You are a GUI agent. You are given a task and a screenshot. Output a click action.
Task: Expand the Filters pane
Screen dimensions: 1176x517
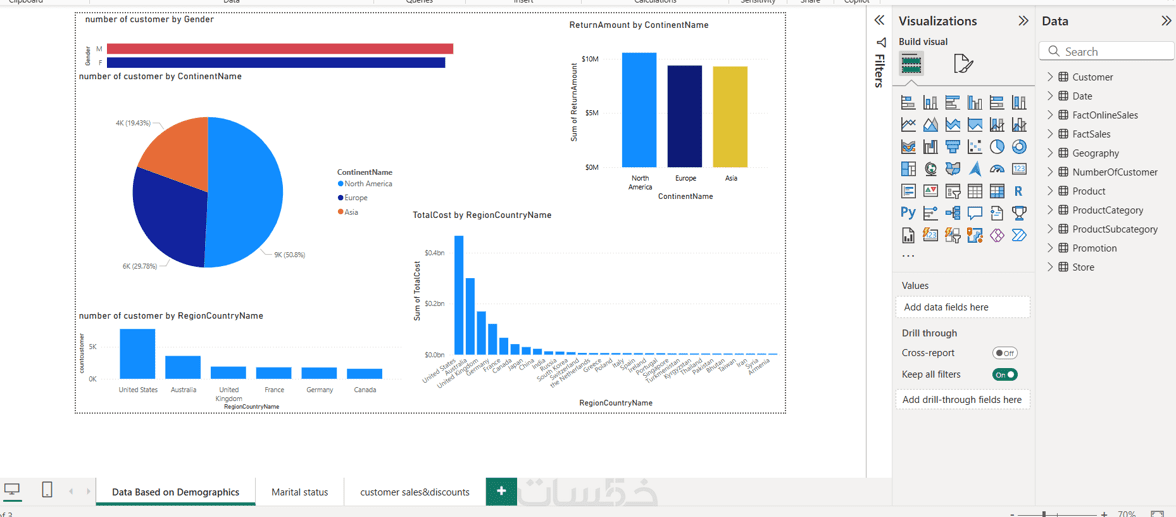point(880,21)
